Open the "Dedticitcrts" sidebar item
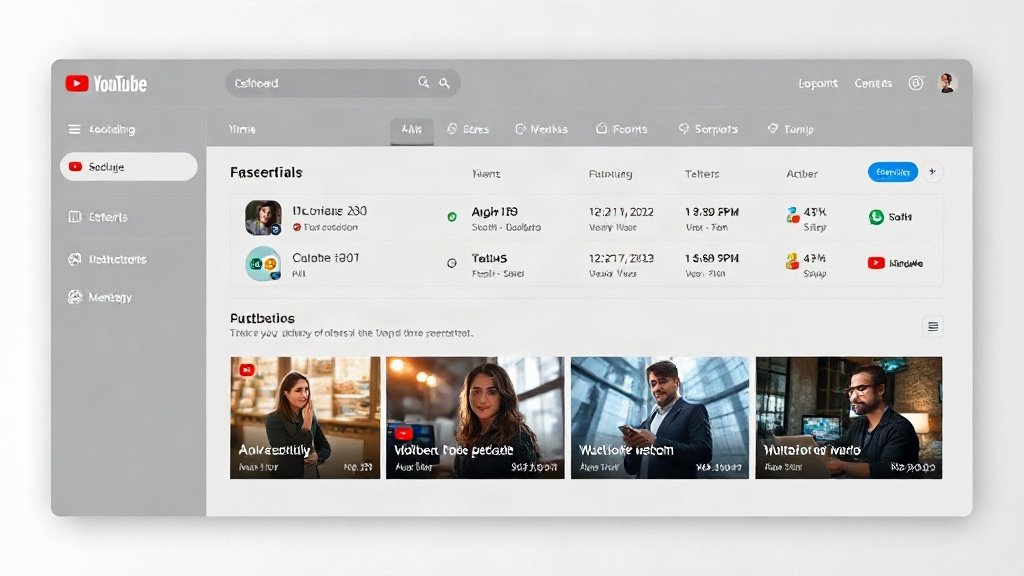The image size is (1024, 576). (107, 259)
